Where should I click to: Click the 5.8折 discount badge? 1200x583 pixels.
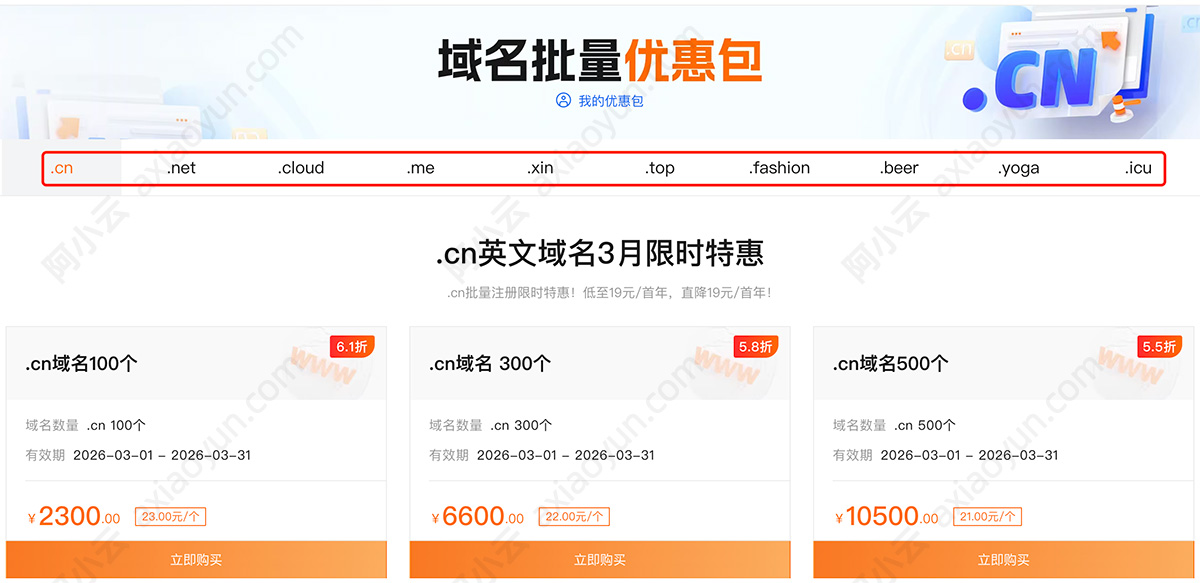pos(756,347)
